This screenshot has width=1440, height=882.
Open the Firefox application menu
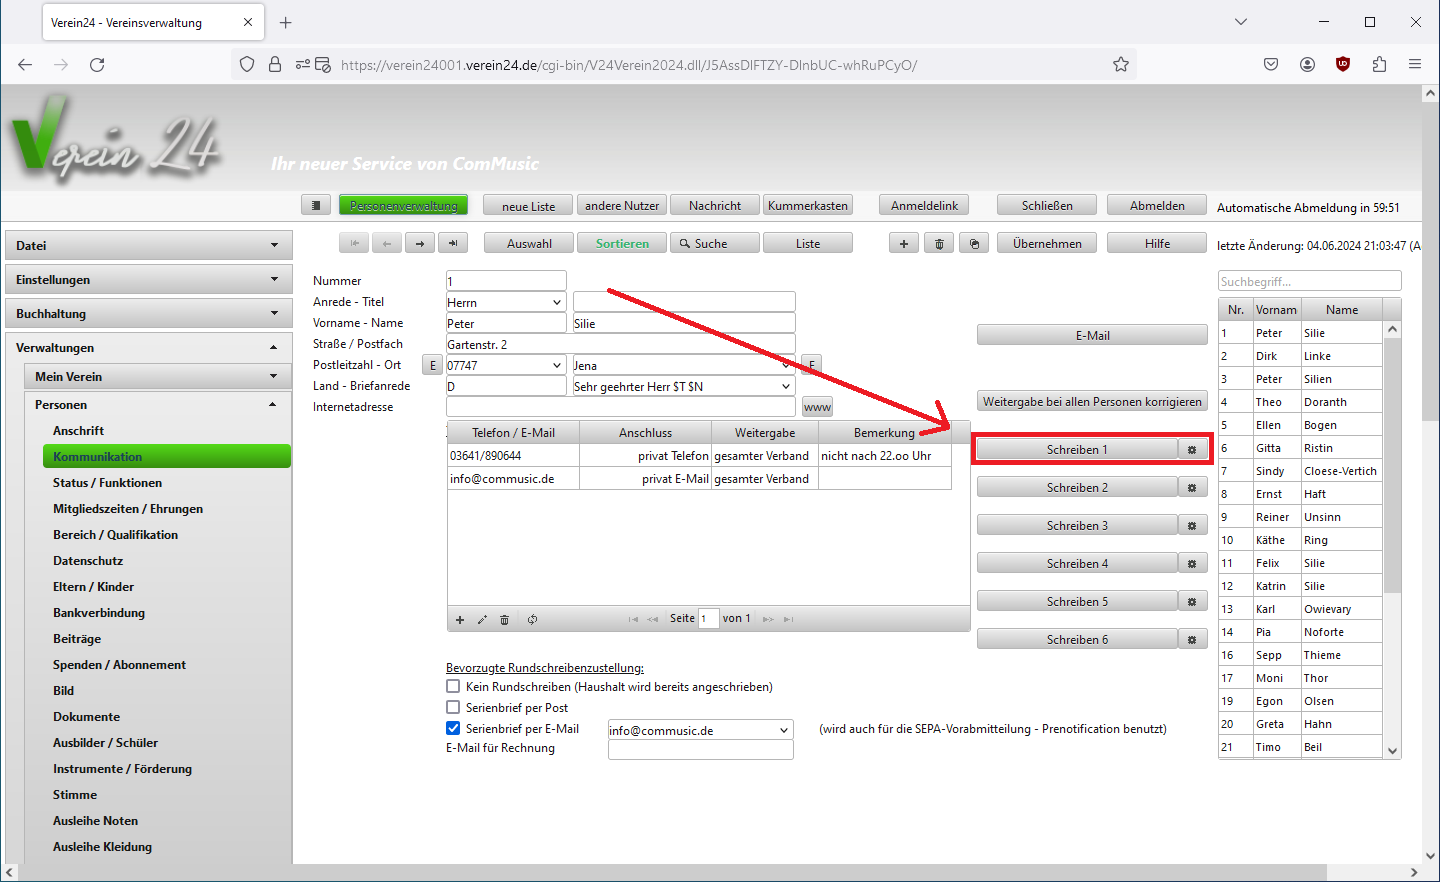1415,65
